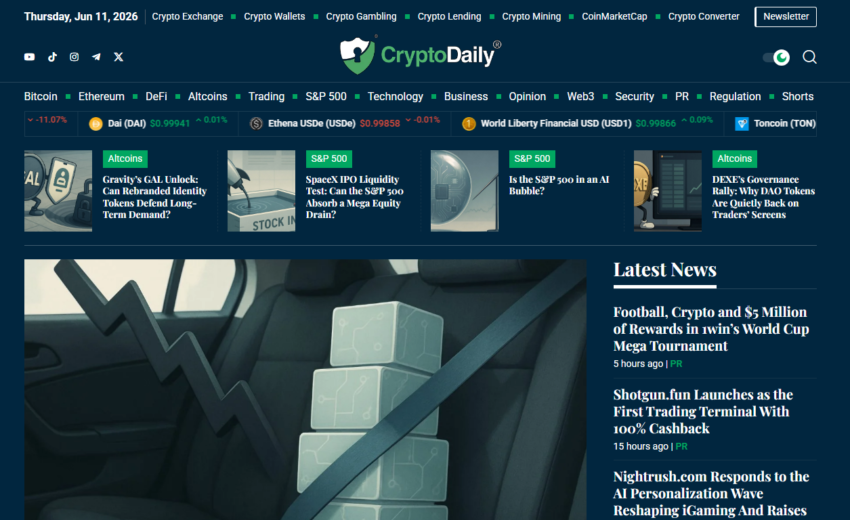Open the DEXE article thumbnail
Viewport: 850px width, 520px height.
click(668, 191)
